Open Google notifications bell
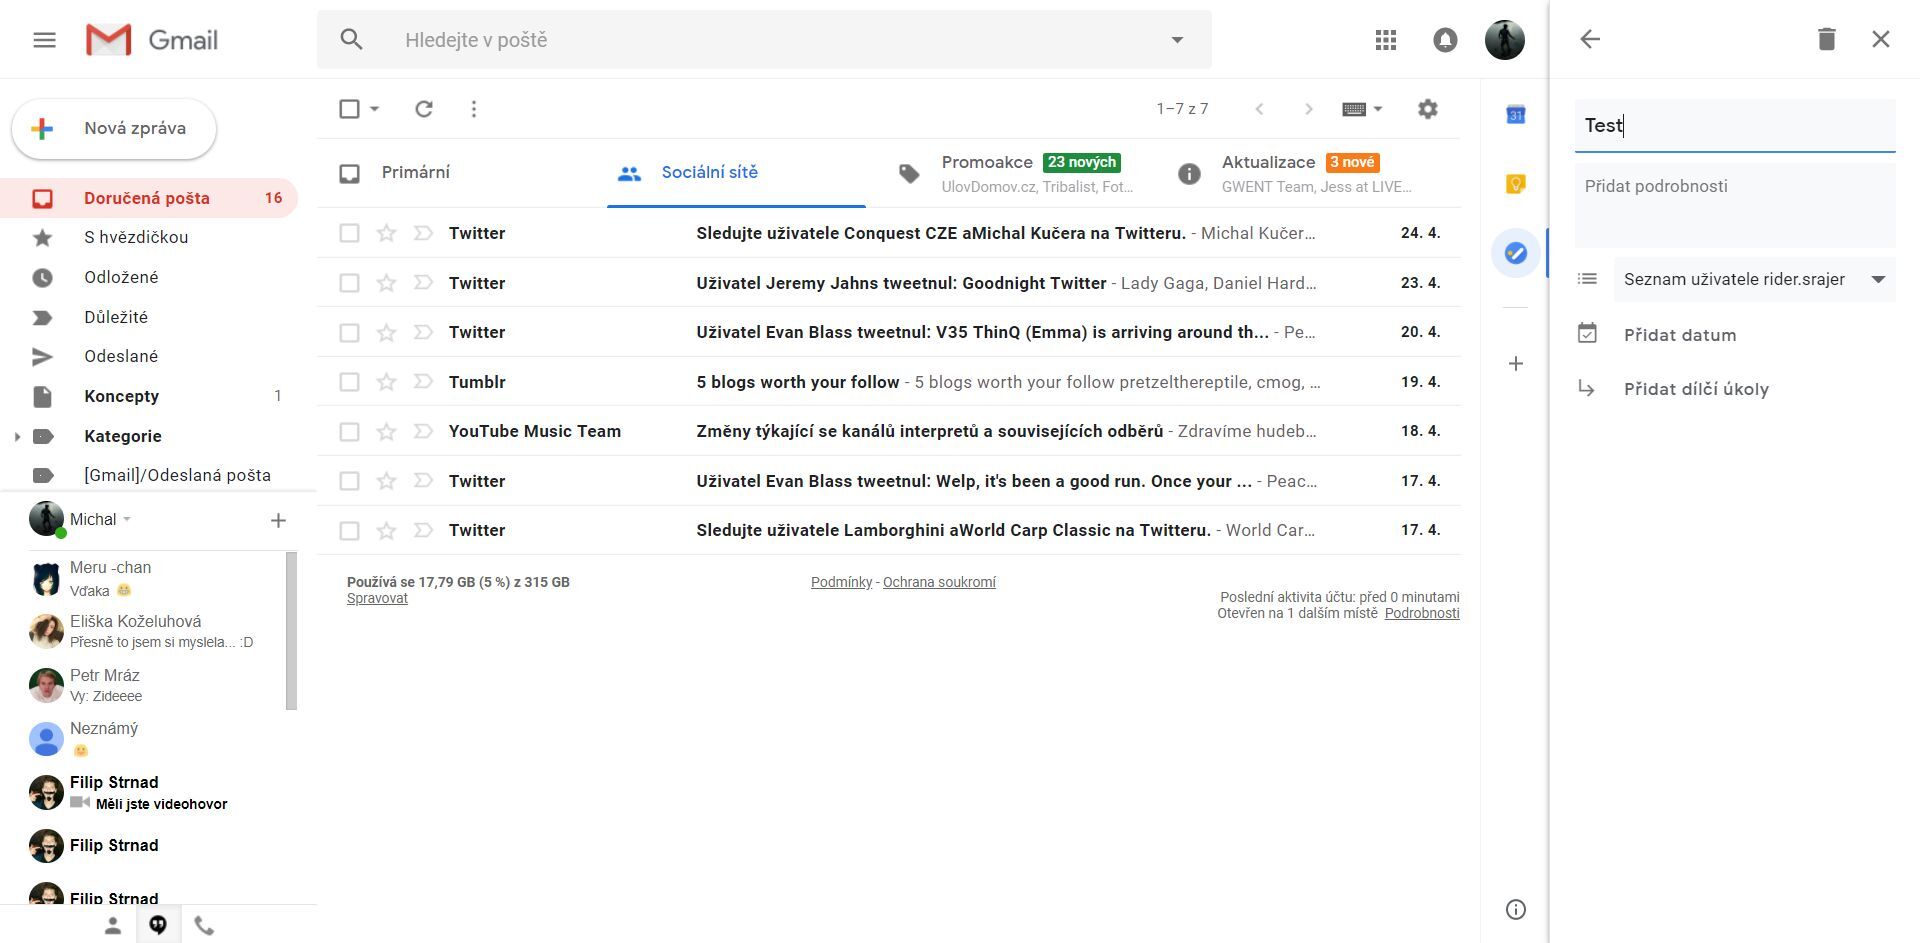Image resolution: width=1920 pixels, height=943 pixels. [x=1444, y=39]
